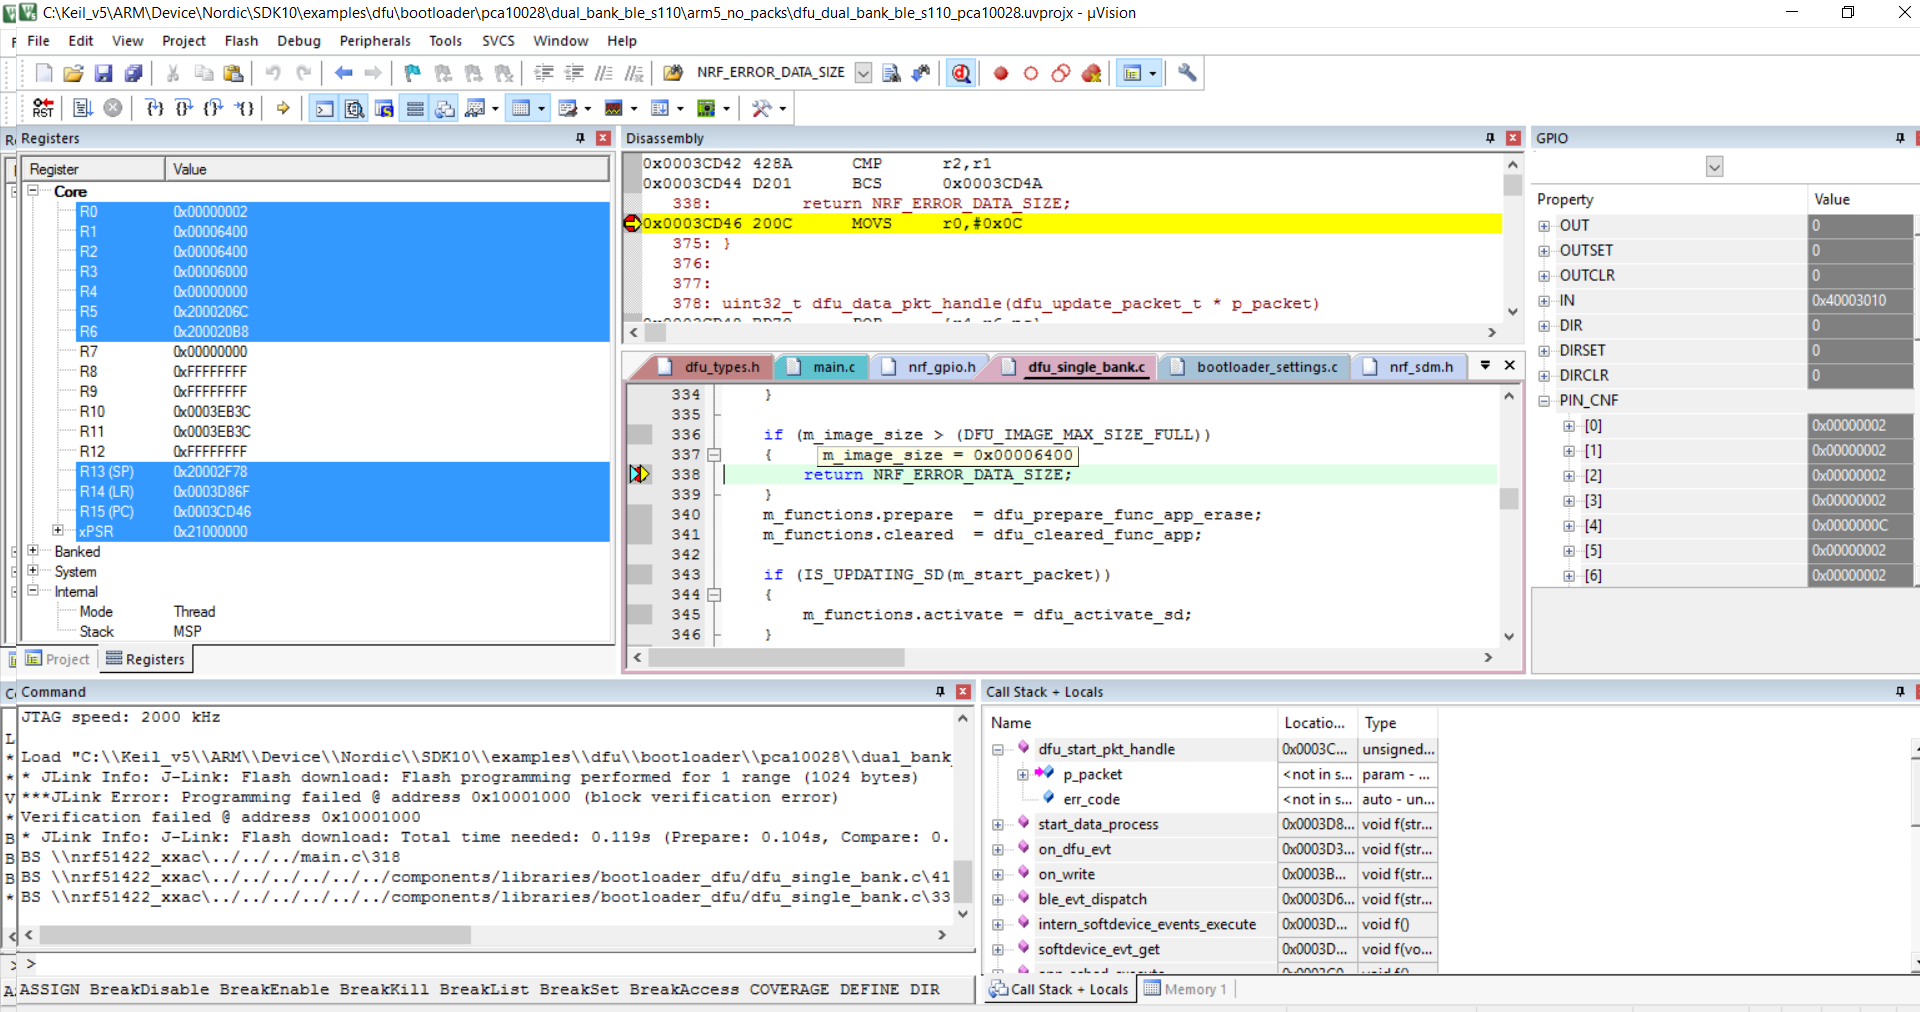Click the New file icon in toolbar
The image size is (1920, 1012).
(44, 73)
